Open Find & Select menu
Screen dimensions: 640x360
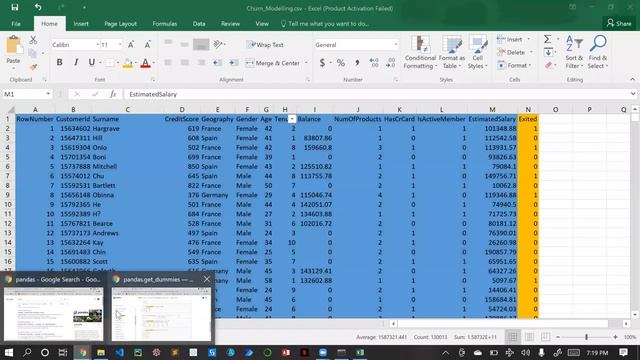click(x=598, y=52)
